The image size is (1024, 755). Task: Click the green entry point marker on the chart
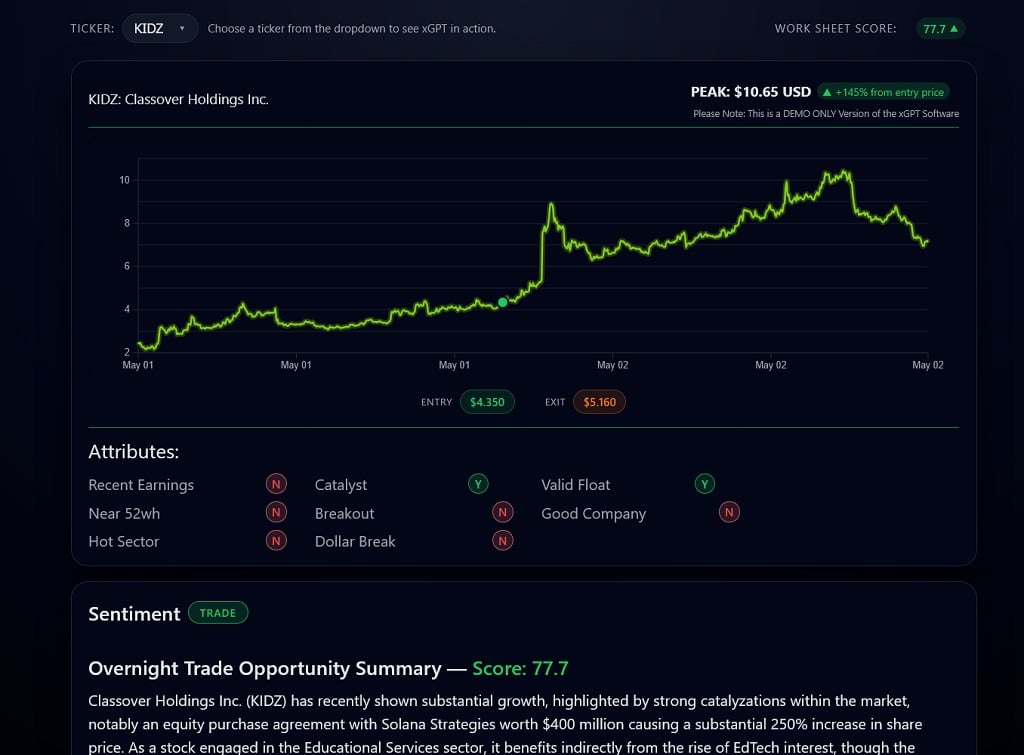[503, 302]
